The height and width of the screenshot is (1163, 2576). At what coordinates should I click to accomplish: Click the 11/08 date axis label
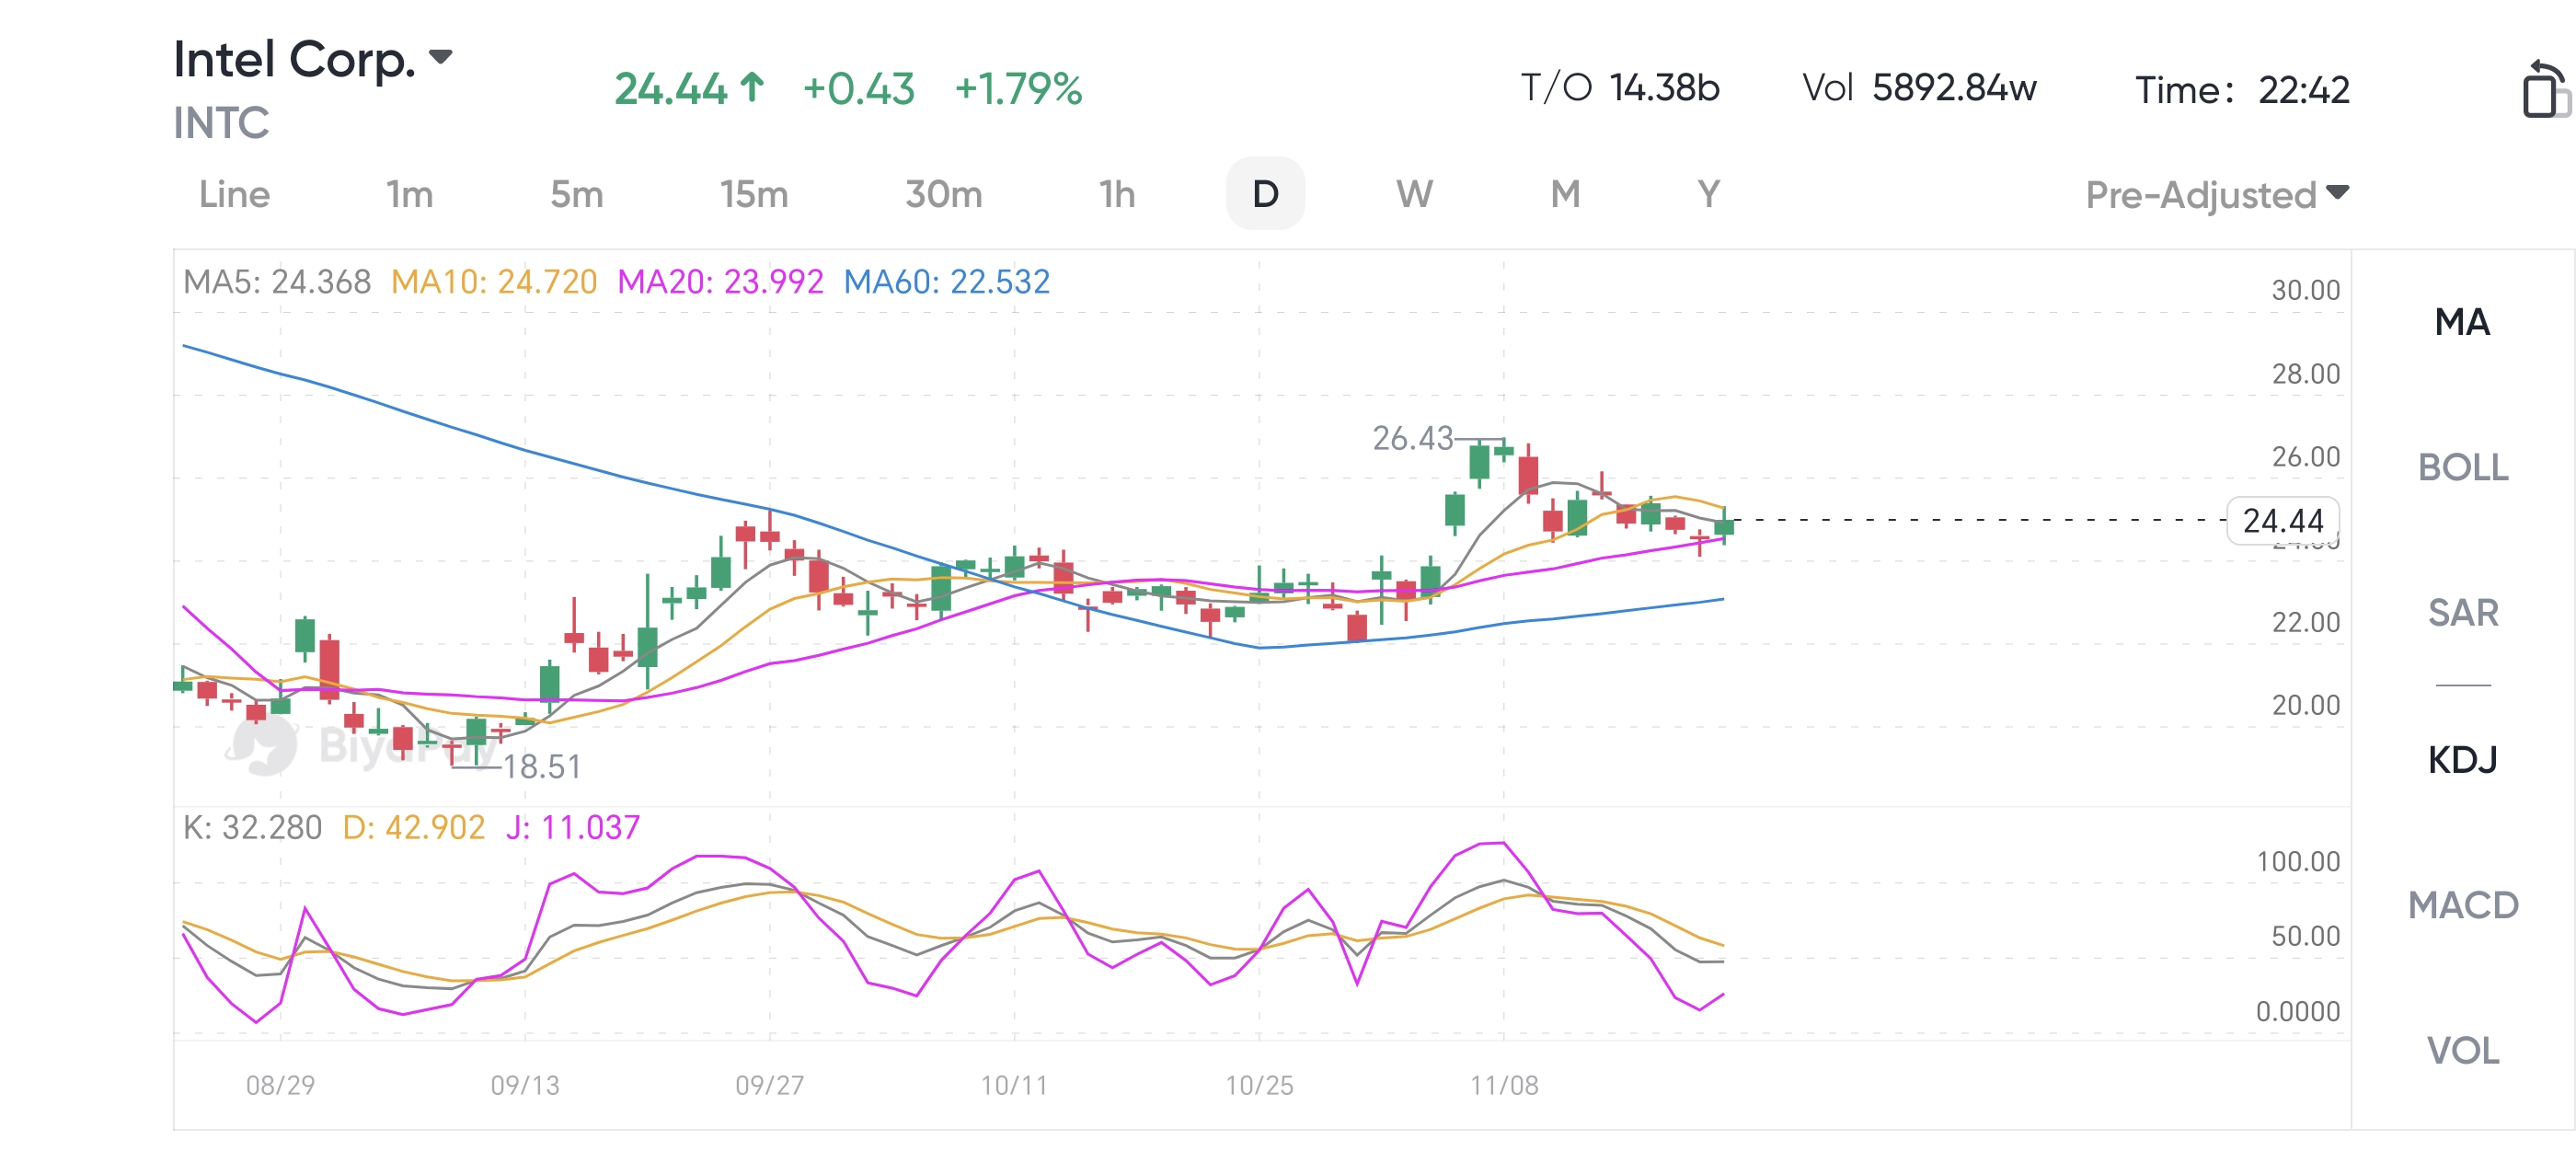(1504, 1085)
